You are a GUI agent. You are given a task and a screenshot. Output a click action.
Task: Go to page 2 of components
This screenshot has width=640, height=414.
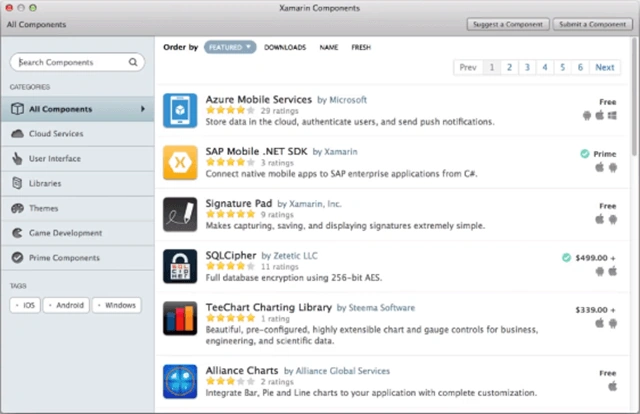tap(509, 67)
